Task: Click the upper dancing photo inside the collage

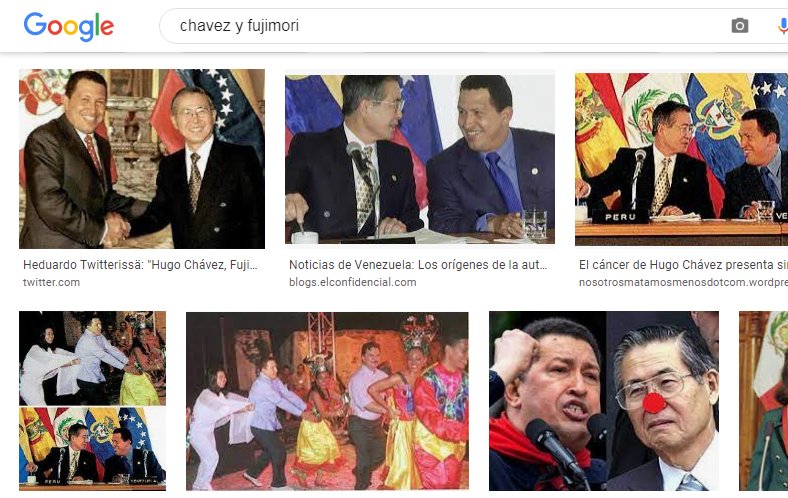Action: [x=92, y=358]
